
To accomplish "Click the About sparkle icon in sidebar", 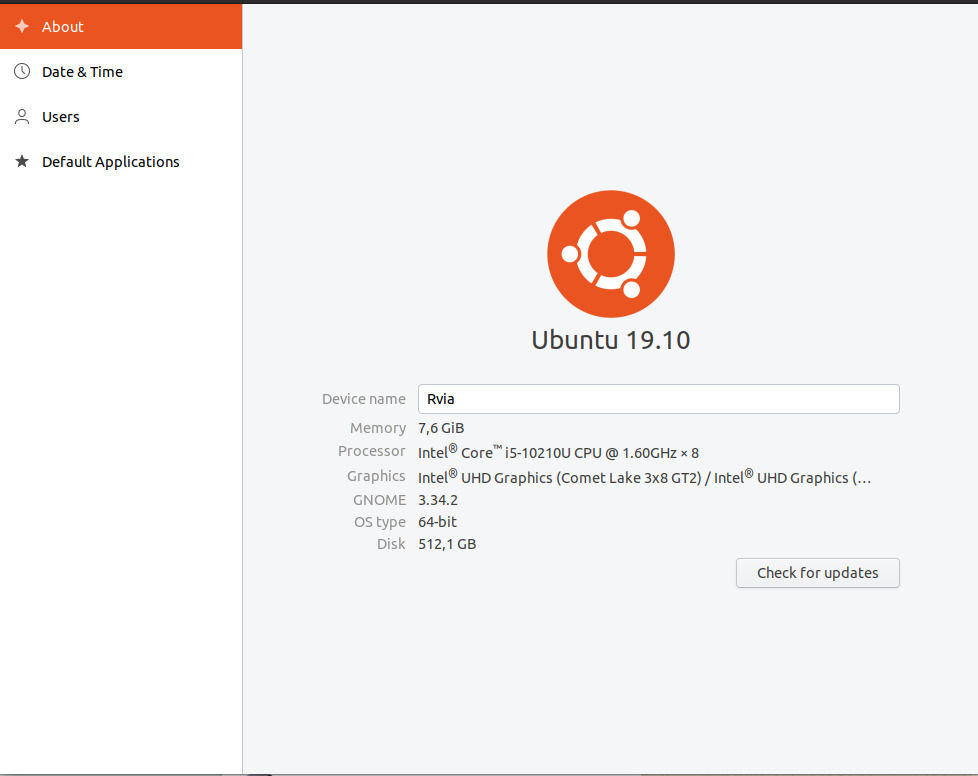I will pos(22,26).
